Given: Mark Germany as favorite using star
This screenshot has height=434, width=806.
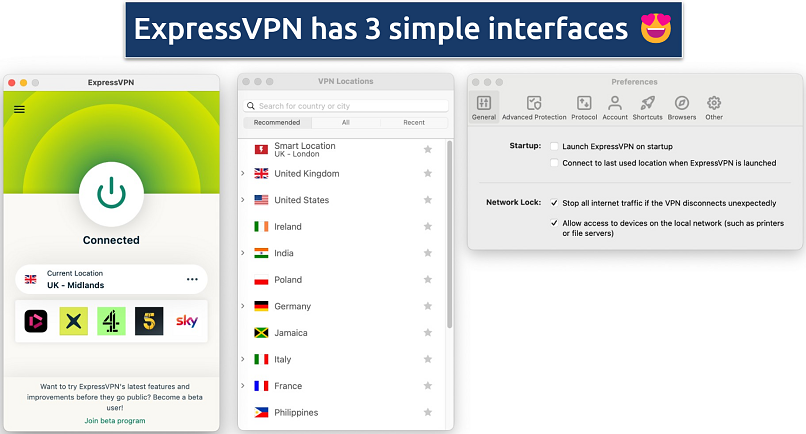Looking at the screenshot, I should click(427, 306).
